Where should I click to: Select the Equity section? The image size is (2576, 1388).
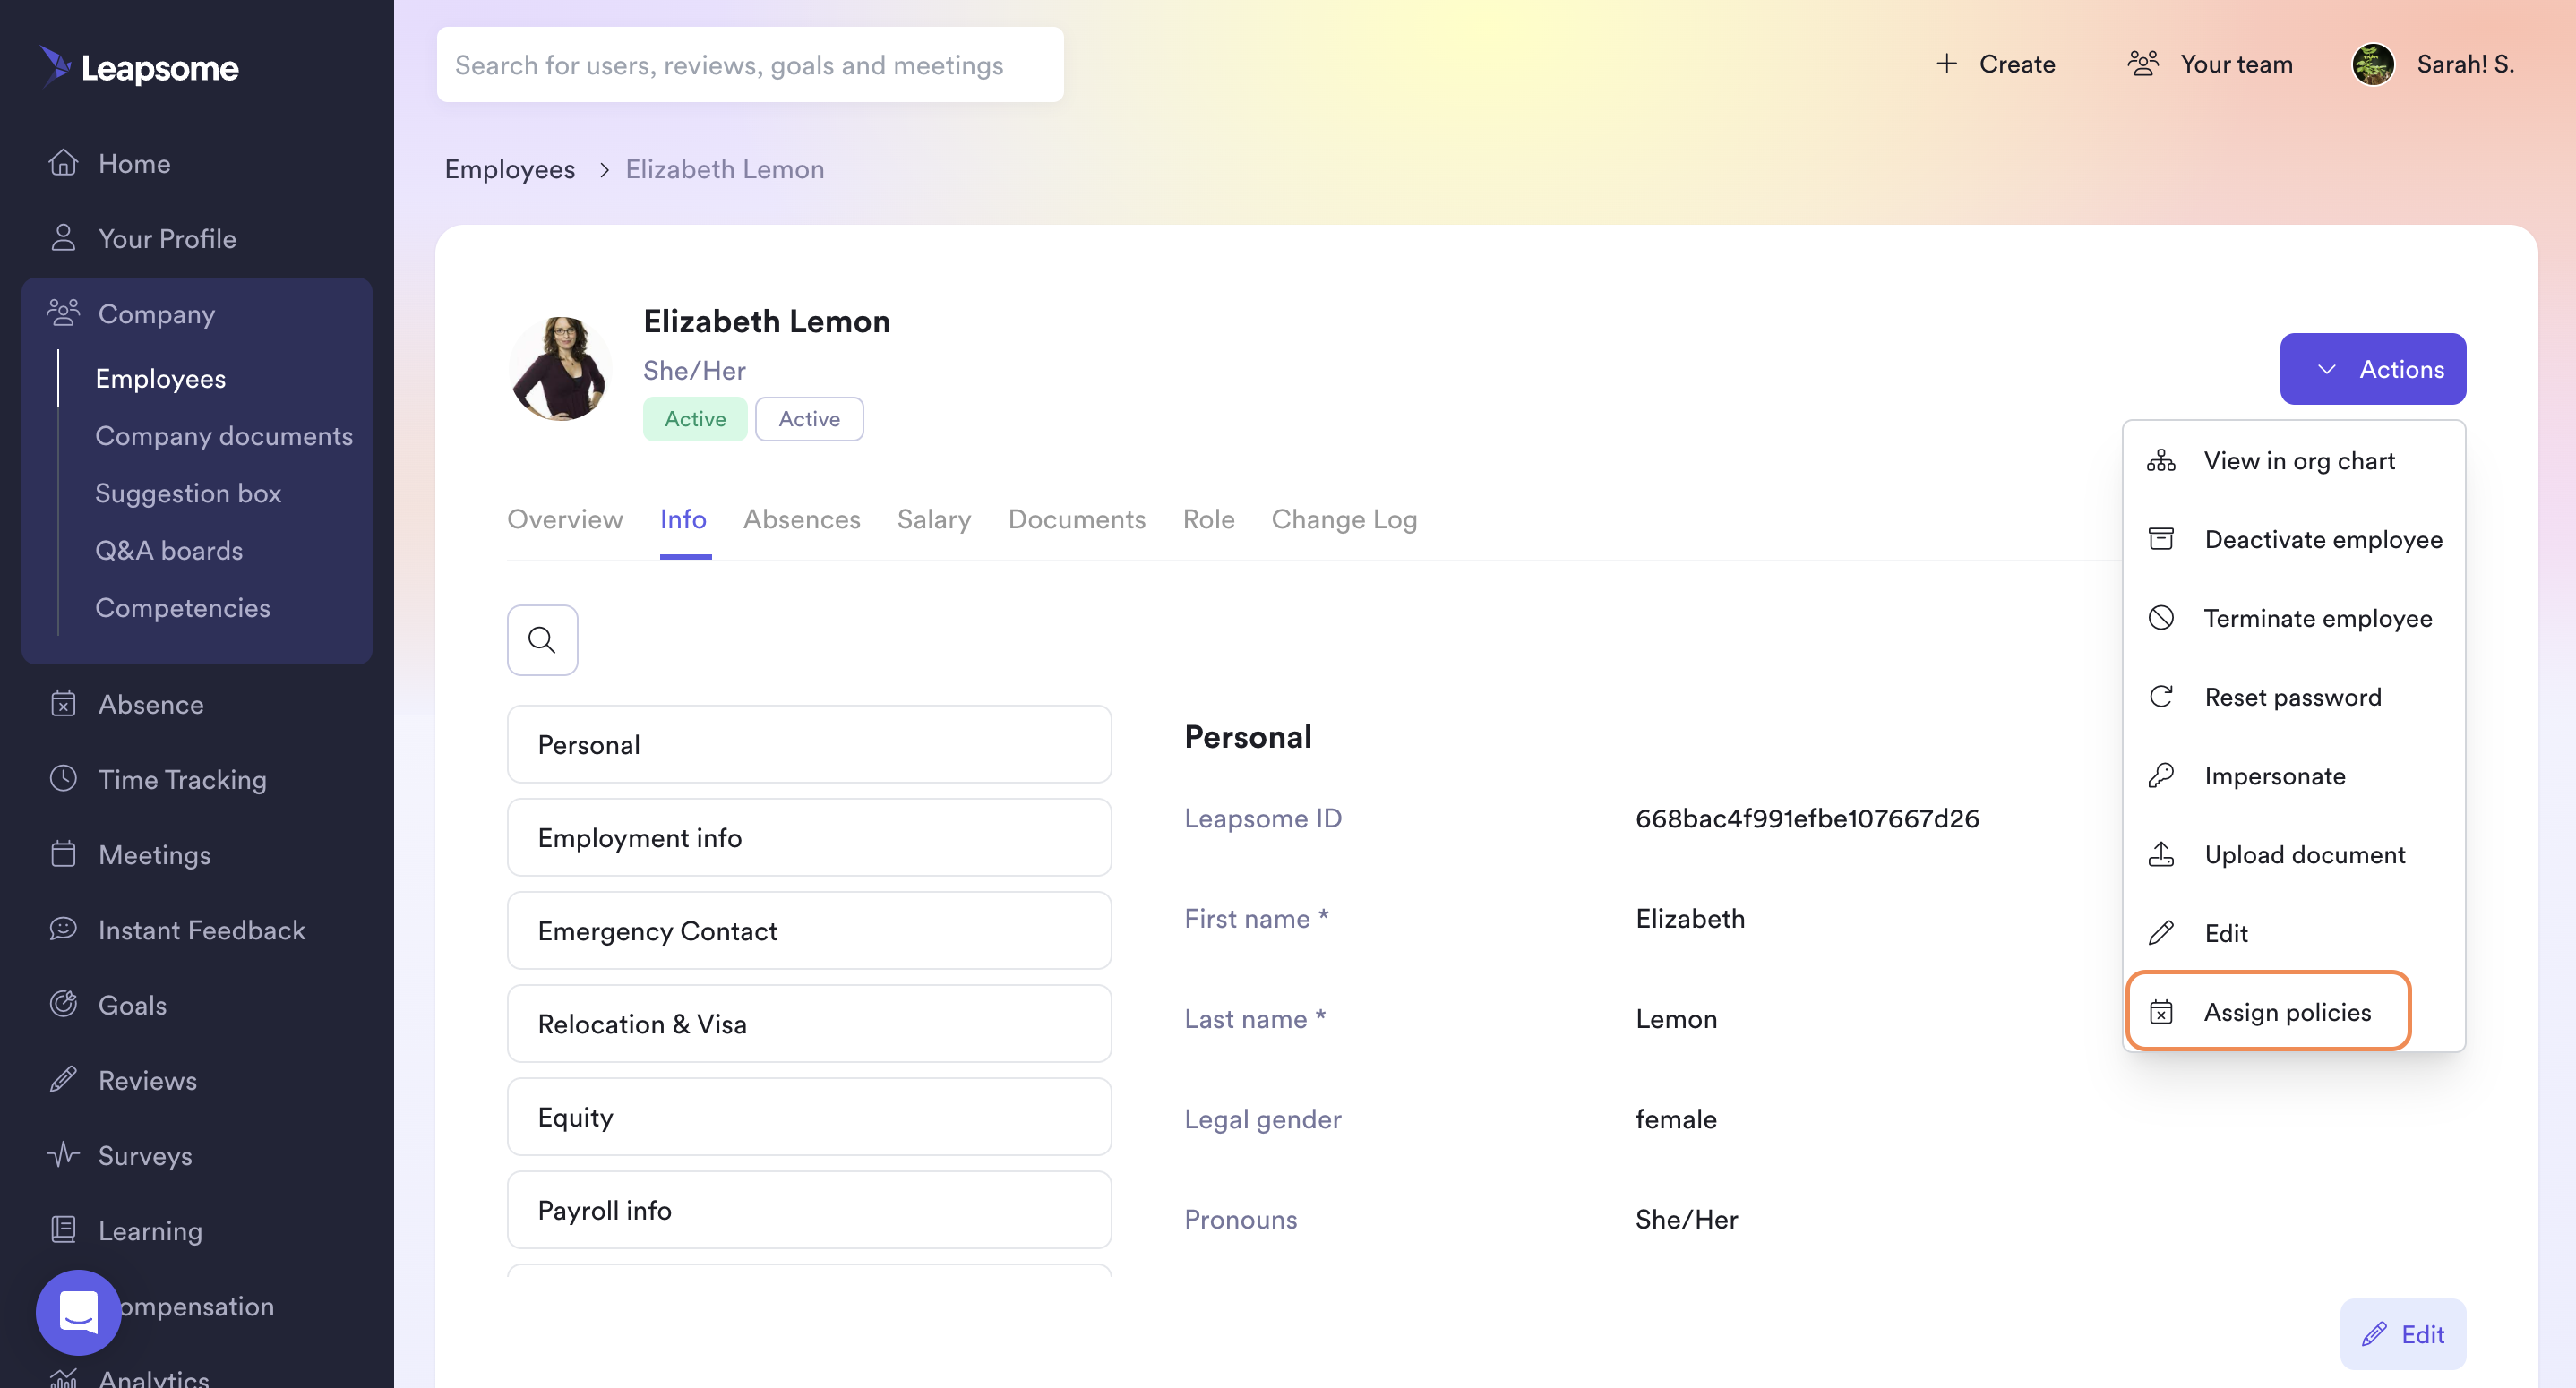[809, 1116]
